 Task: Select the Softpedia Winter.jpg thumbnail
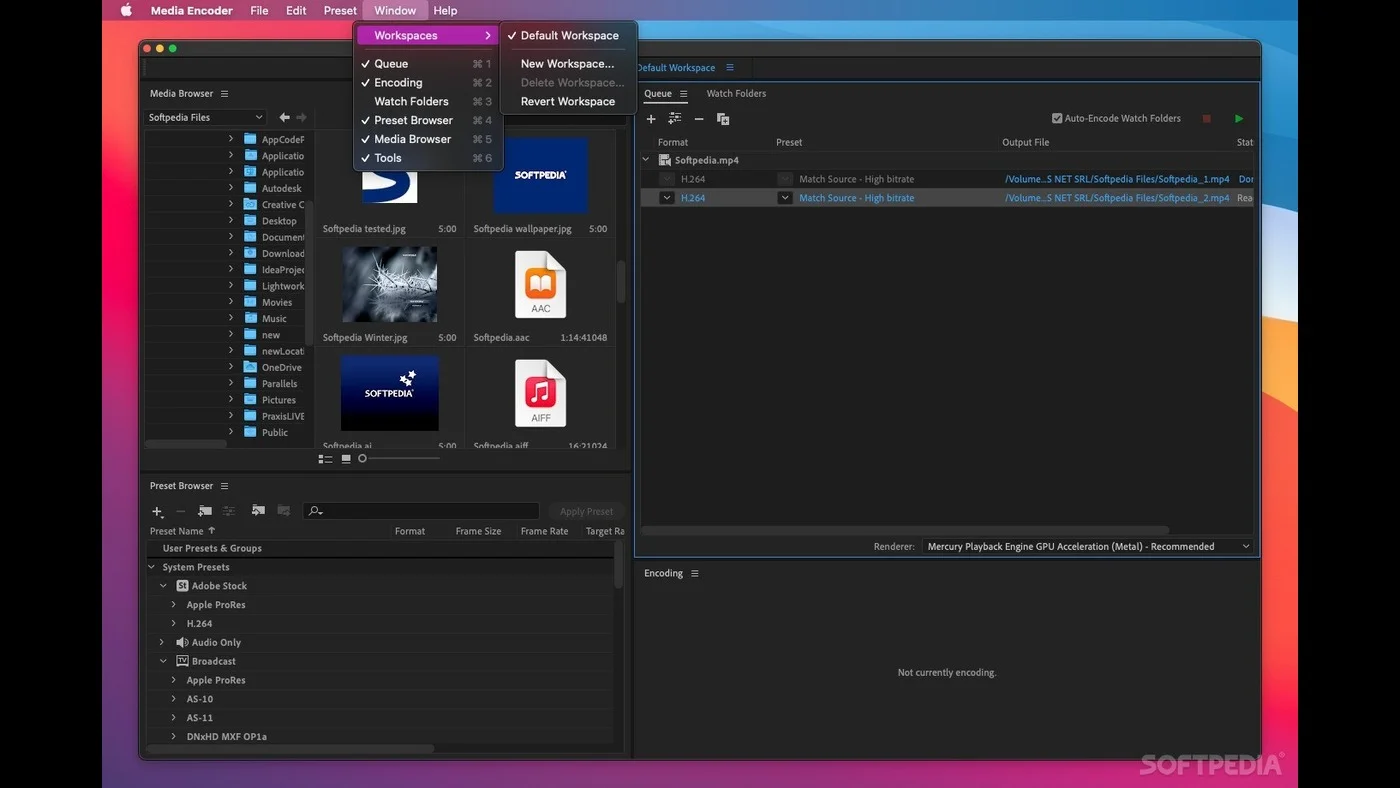(x=390, y=284)
